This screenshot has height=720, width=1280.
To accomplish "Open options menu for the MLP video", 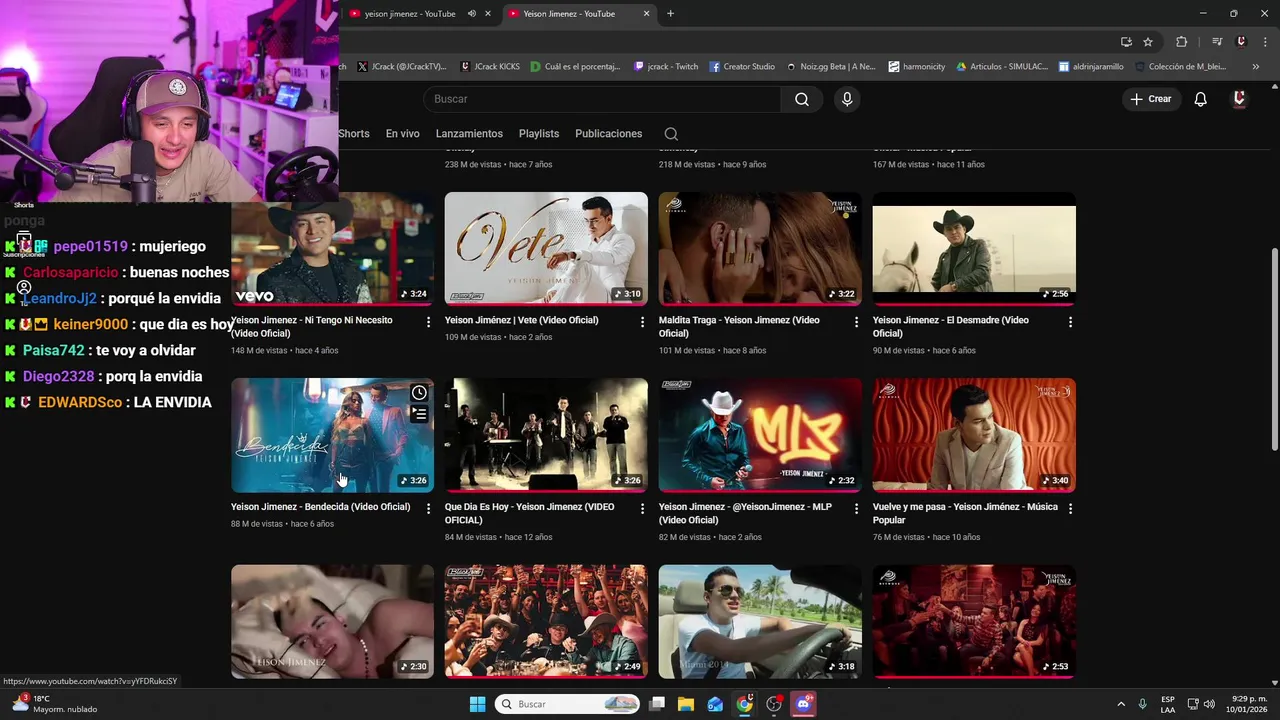I will [x=856, y=508].
